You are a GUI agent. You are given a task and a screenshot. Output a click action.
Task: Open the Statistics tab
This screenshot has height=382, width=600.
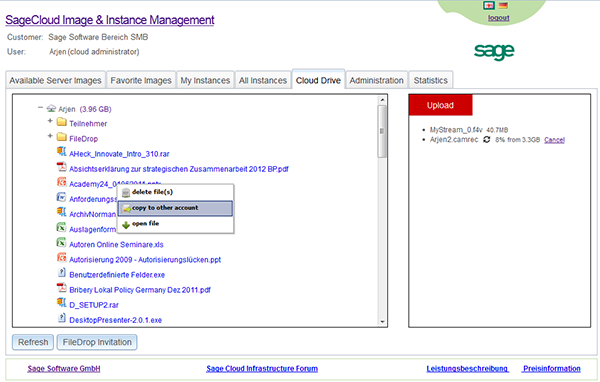pos(430,80)
